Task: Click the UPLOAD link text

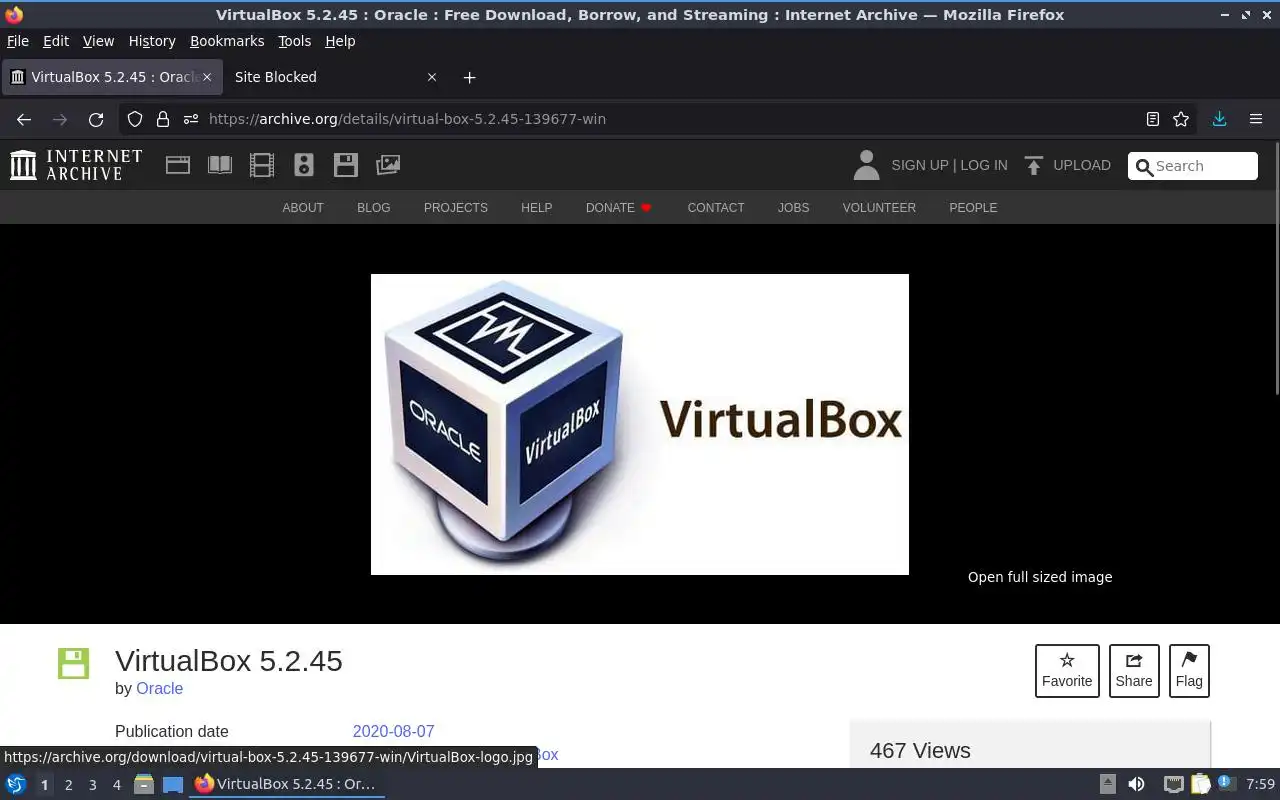Action: pyautogui.click(x=1082, y=165)
